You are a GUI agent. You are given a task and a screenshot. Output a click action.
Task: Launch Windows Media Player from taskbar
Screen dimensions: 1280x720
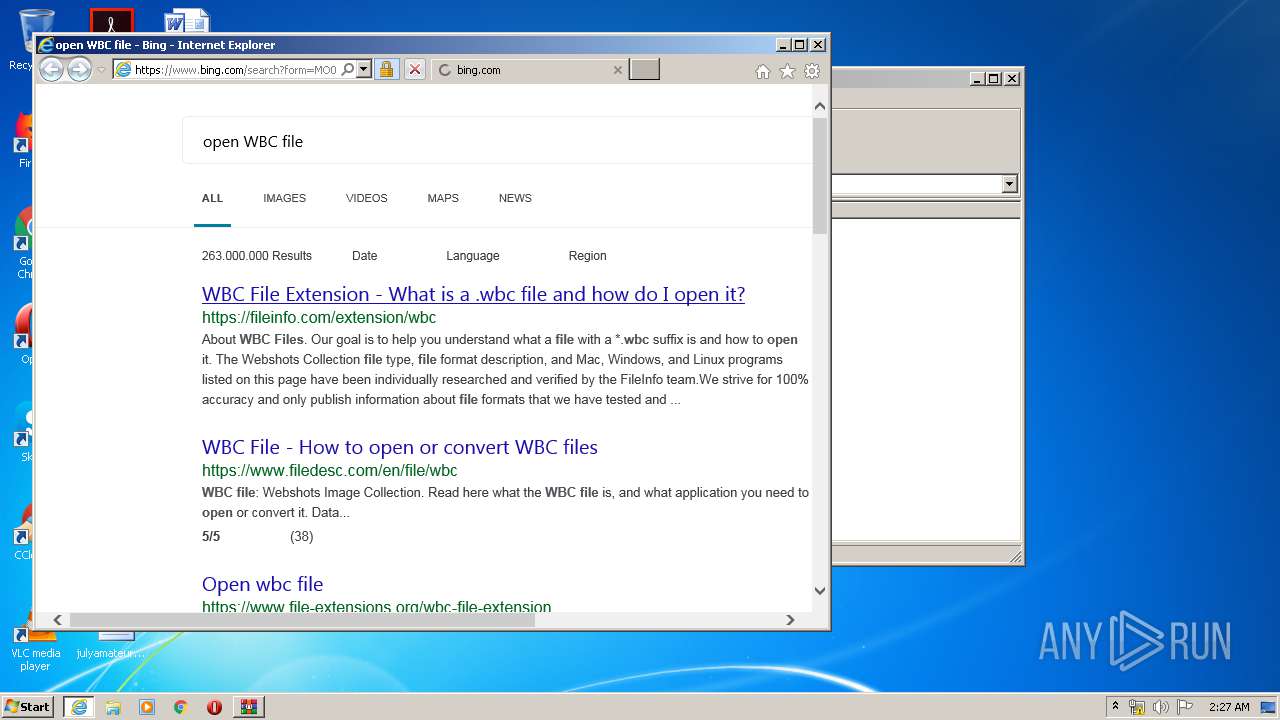[147, 707]
